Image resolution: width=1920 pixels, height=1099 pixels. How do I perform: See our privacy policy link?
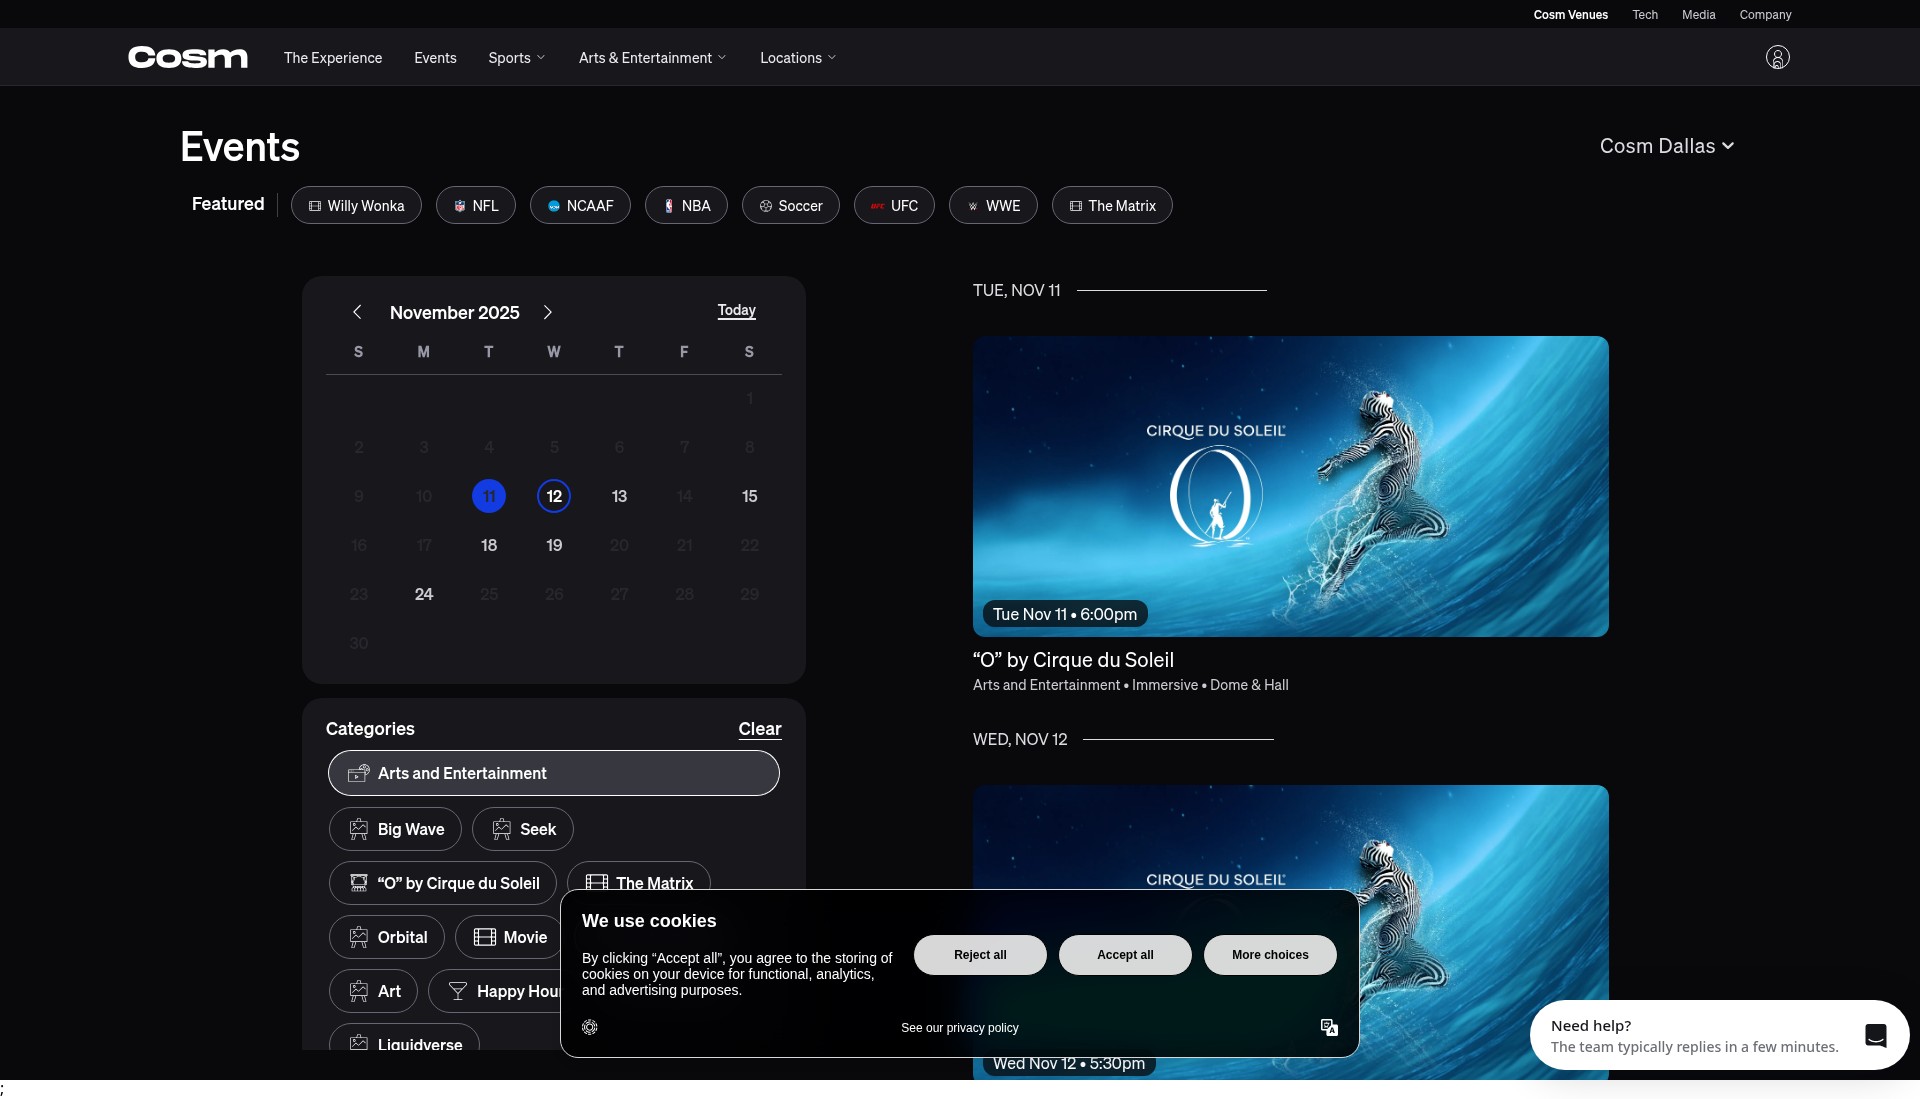pyautogui.click(x=959, y=1028)
